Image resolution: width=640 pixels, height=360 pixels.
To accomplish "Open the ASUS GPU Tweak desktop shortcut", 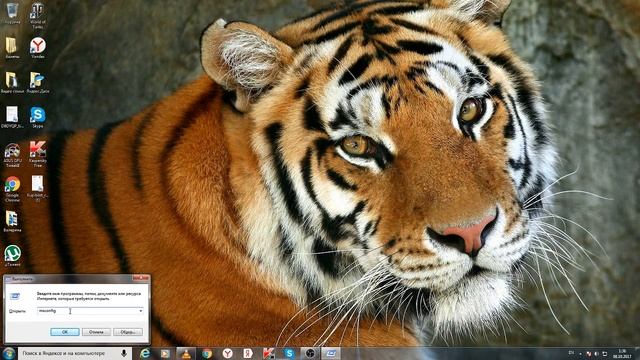I will [13, 155].
